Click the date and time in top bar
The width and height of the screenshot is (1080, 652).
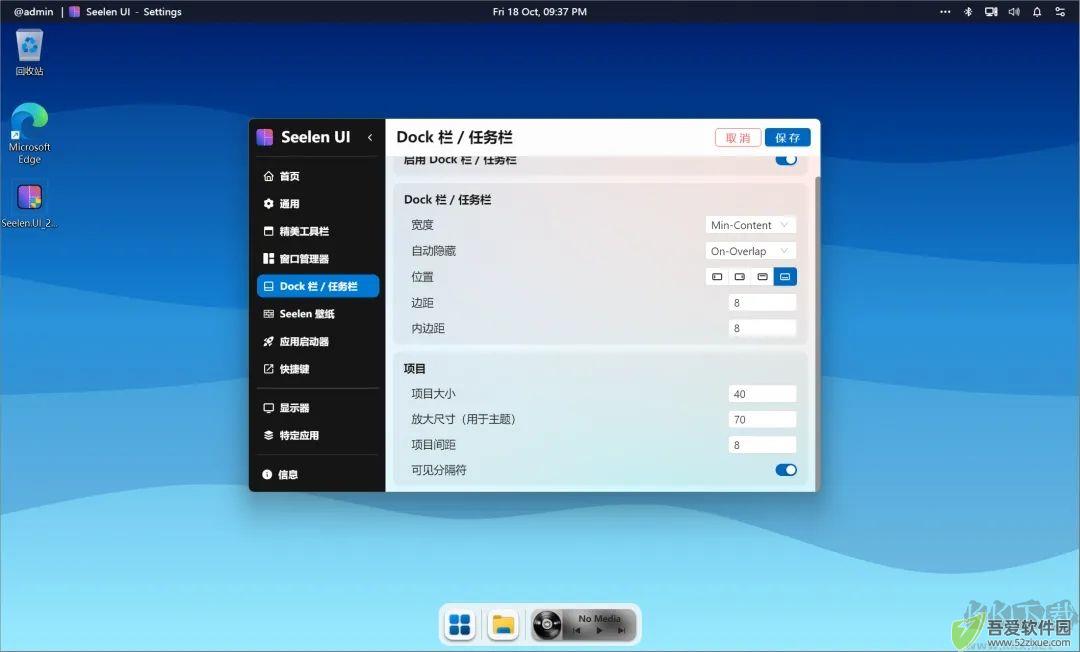click(540, 12)
